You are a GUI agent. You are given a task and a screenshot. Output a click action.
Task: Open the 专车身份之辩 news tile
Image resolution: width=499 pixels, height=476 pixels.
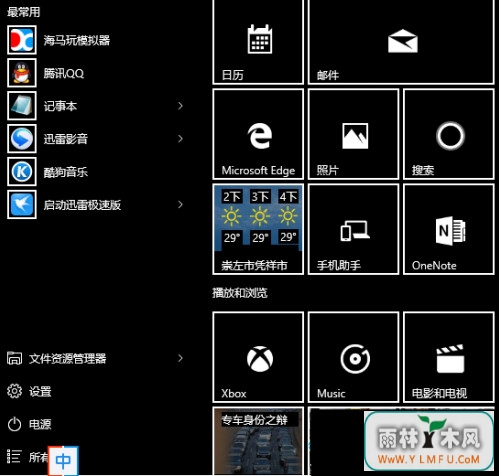tap(258, 441)
